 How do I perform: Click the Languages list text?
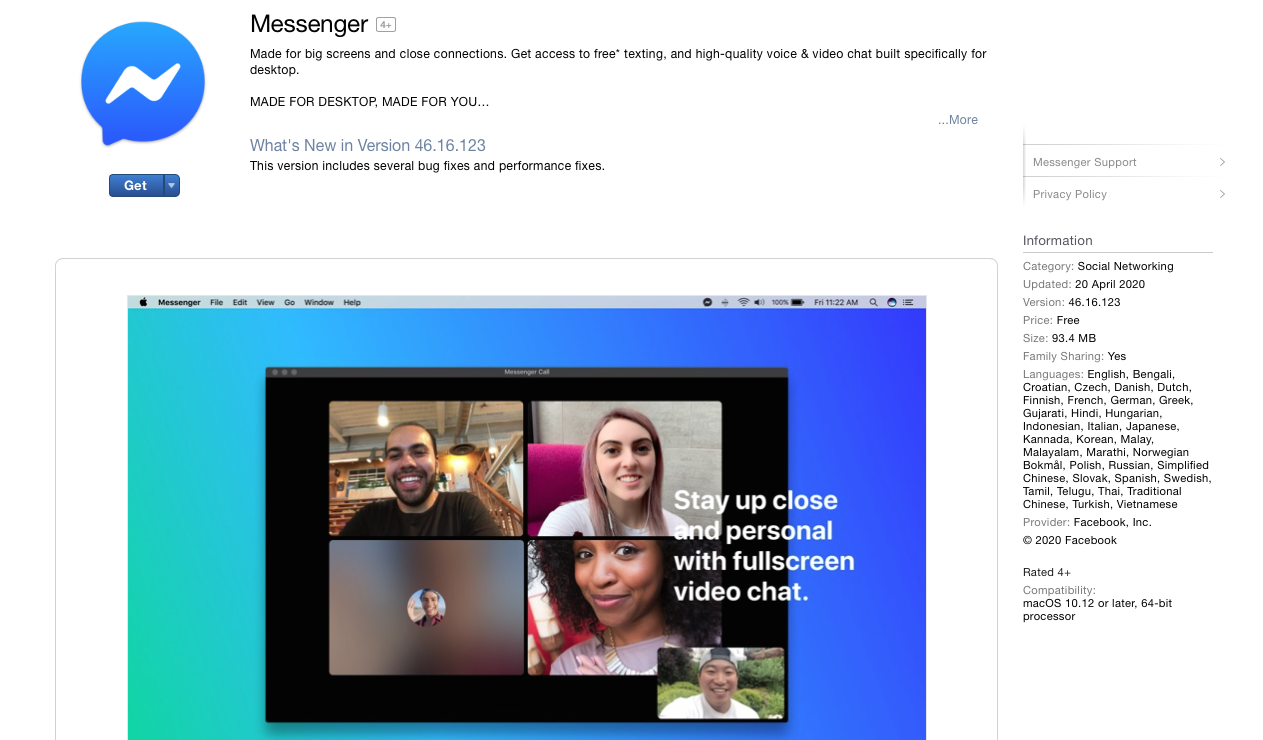tap(1117, 439)
